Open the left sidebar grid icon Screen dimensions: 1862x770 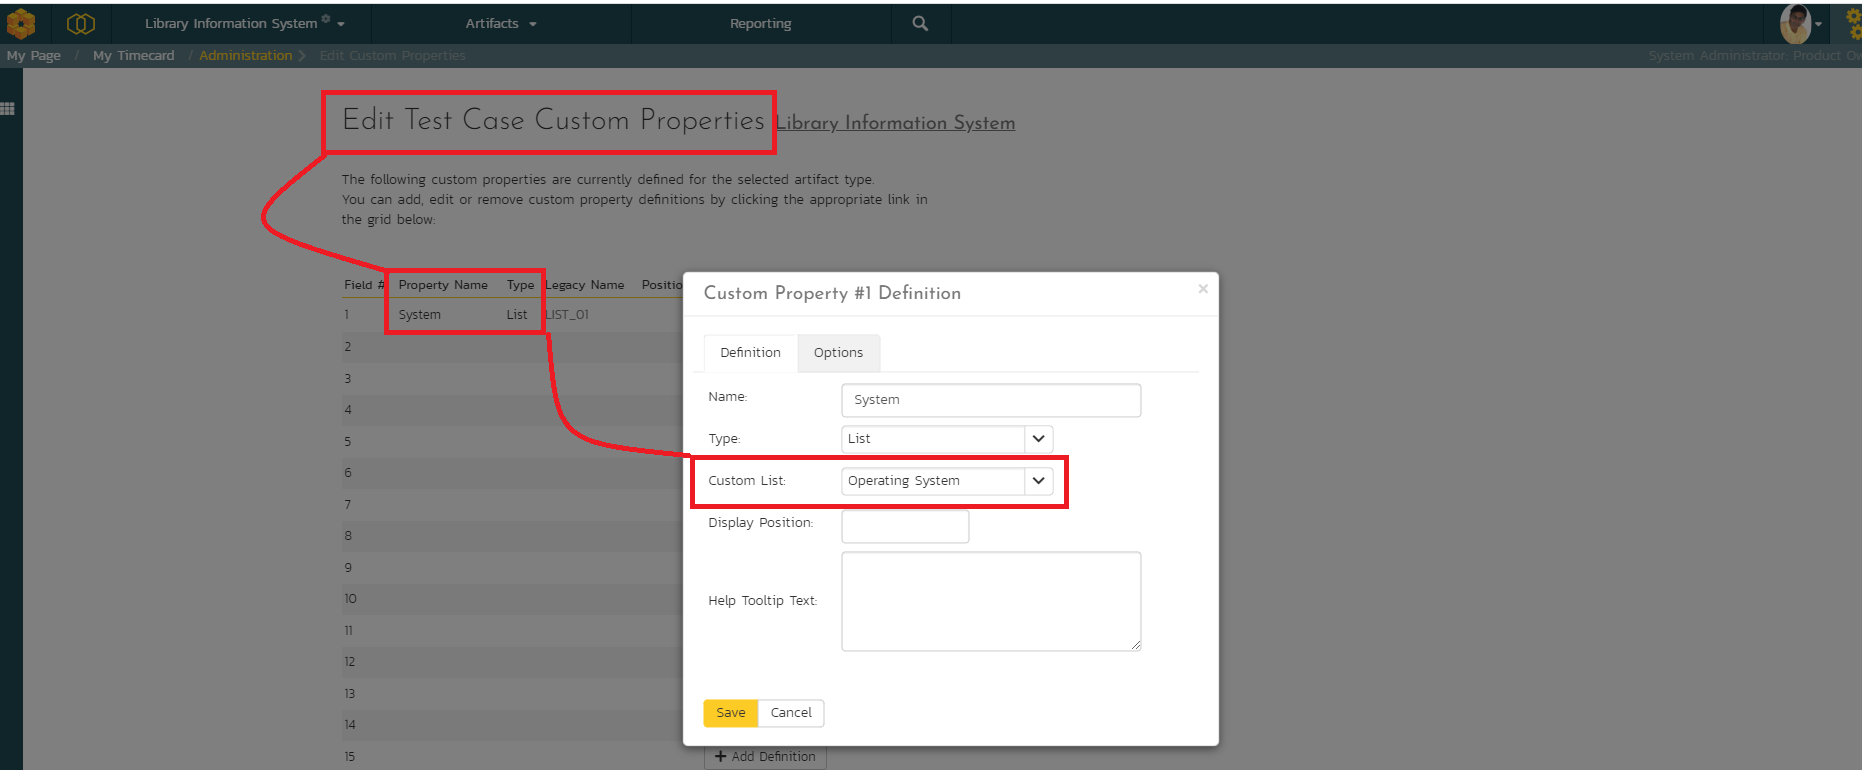pyautogui.click(x=8, y=109)
